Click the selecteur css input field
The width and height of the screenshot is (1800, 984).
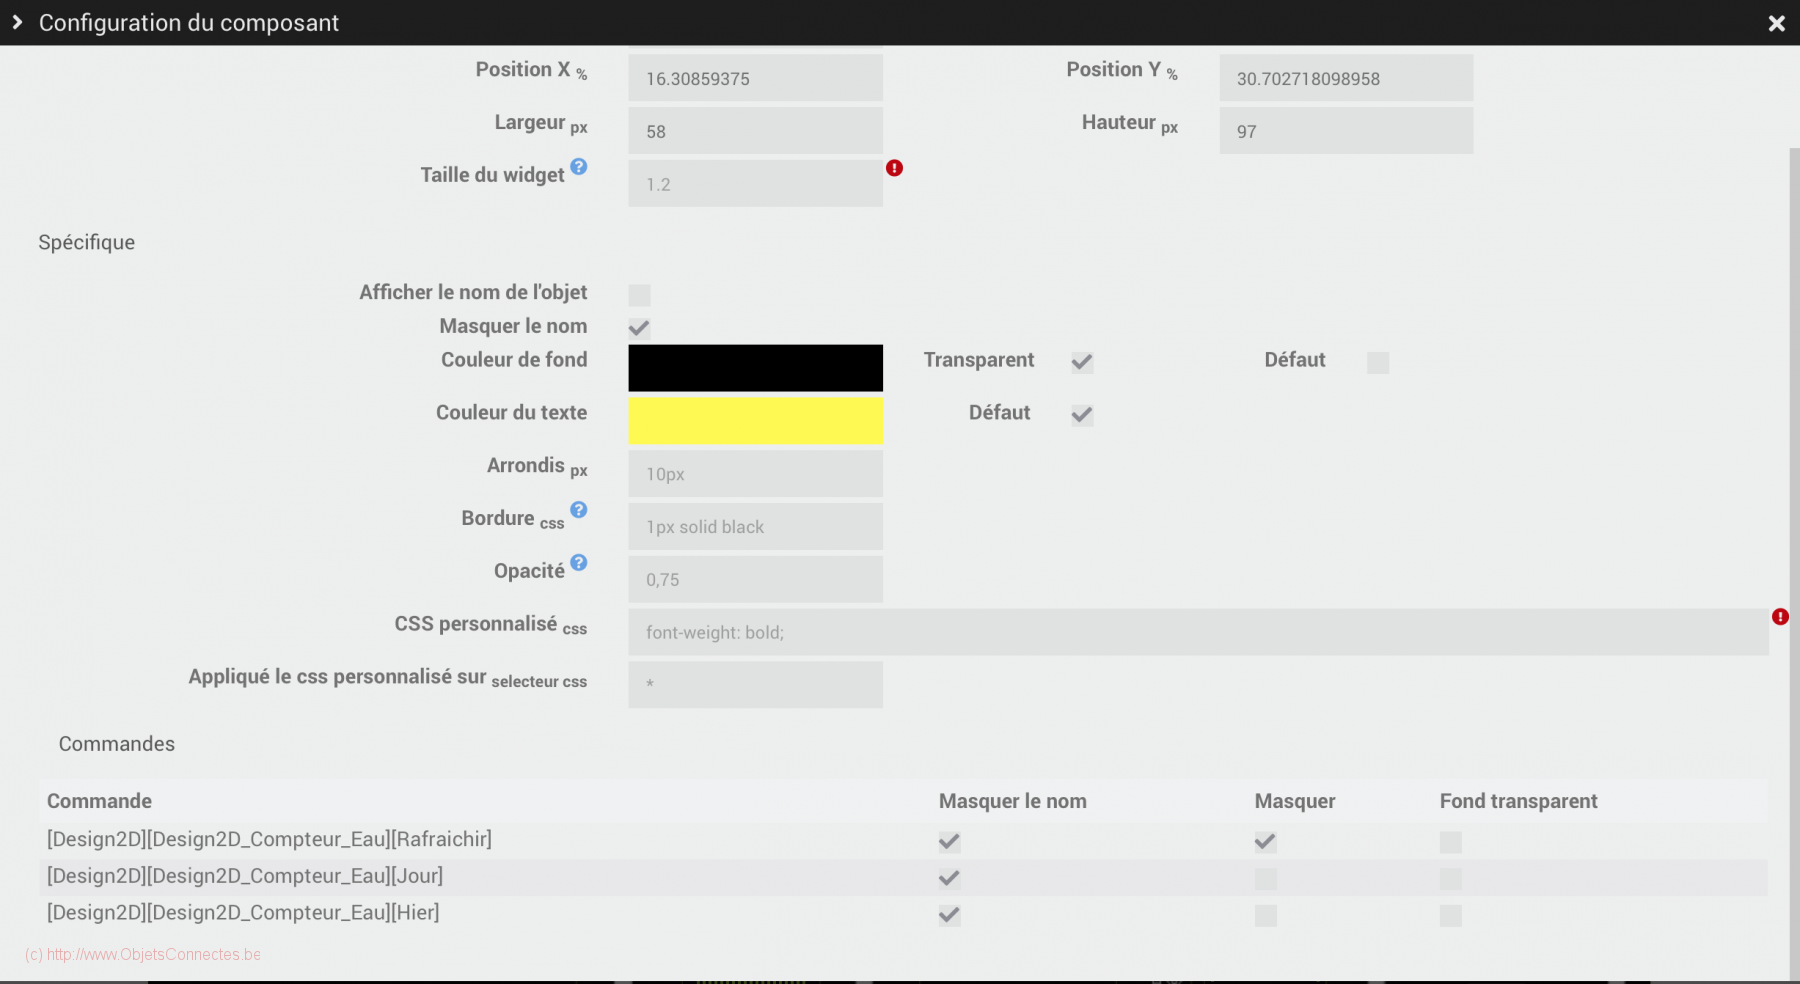point(755,685)
